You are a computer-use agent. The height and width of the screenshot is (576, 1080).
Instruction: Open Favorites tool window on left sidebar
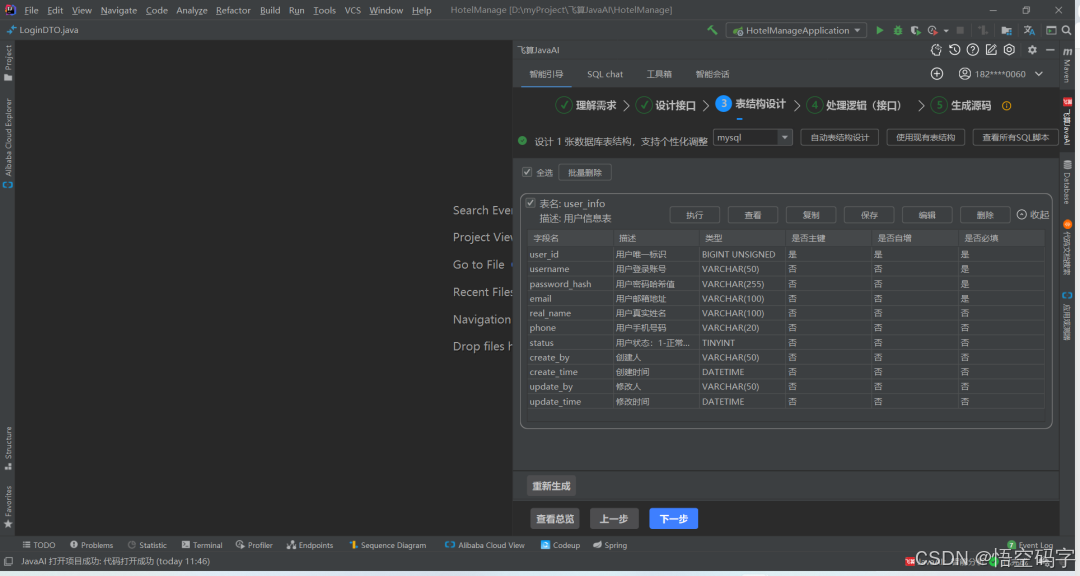[8, 506]
